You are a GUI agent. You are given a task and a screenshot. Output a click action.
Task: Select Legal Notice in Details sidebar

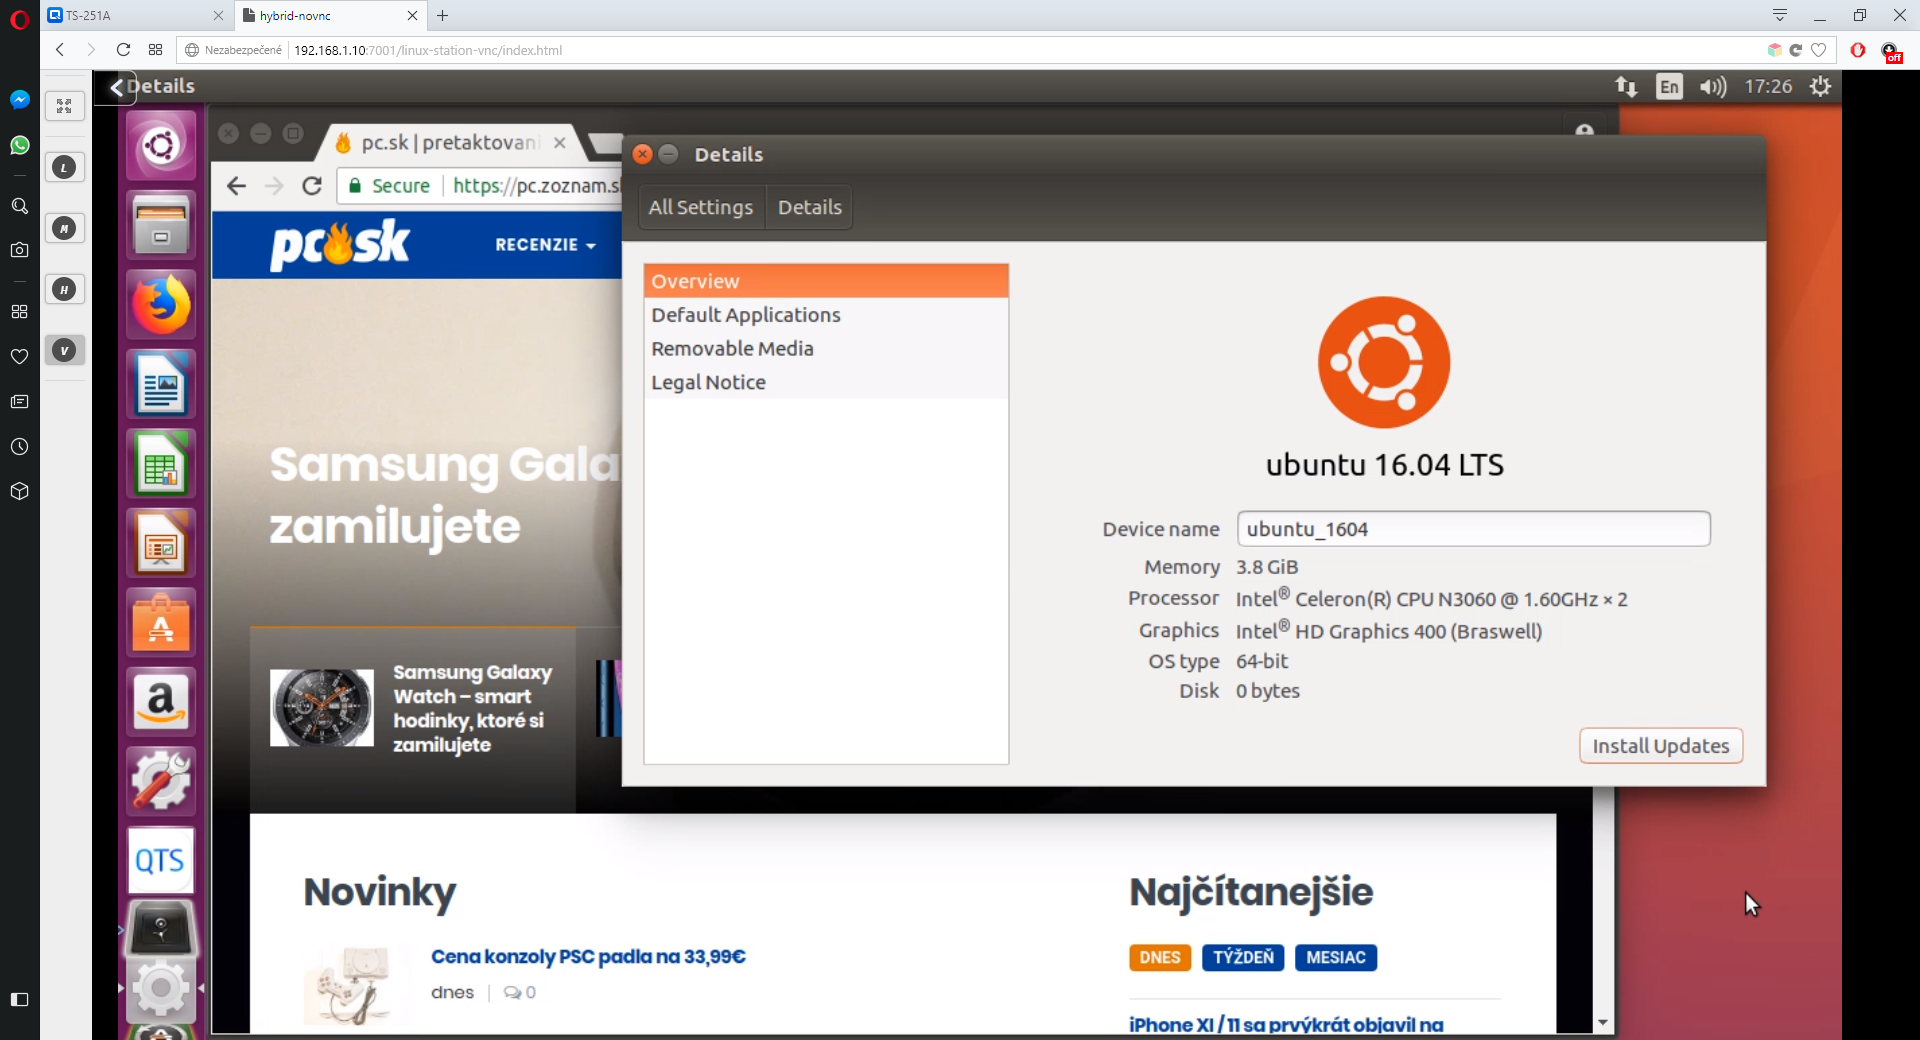(826, 383)
